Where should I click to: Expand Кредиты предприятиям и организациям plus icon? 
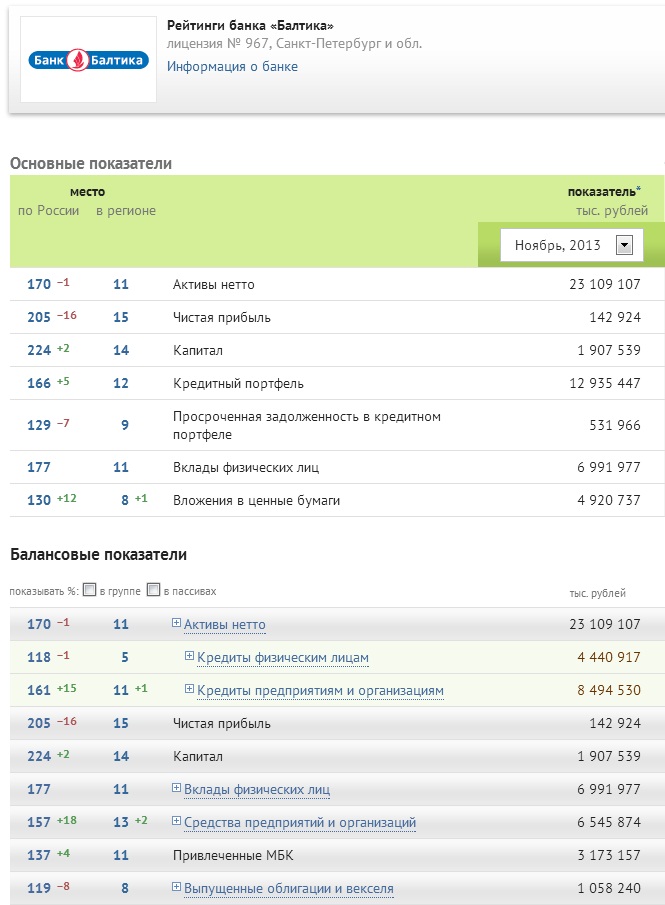(190, 690)
